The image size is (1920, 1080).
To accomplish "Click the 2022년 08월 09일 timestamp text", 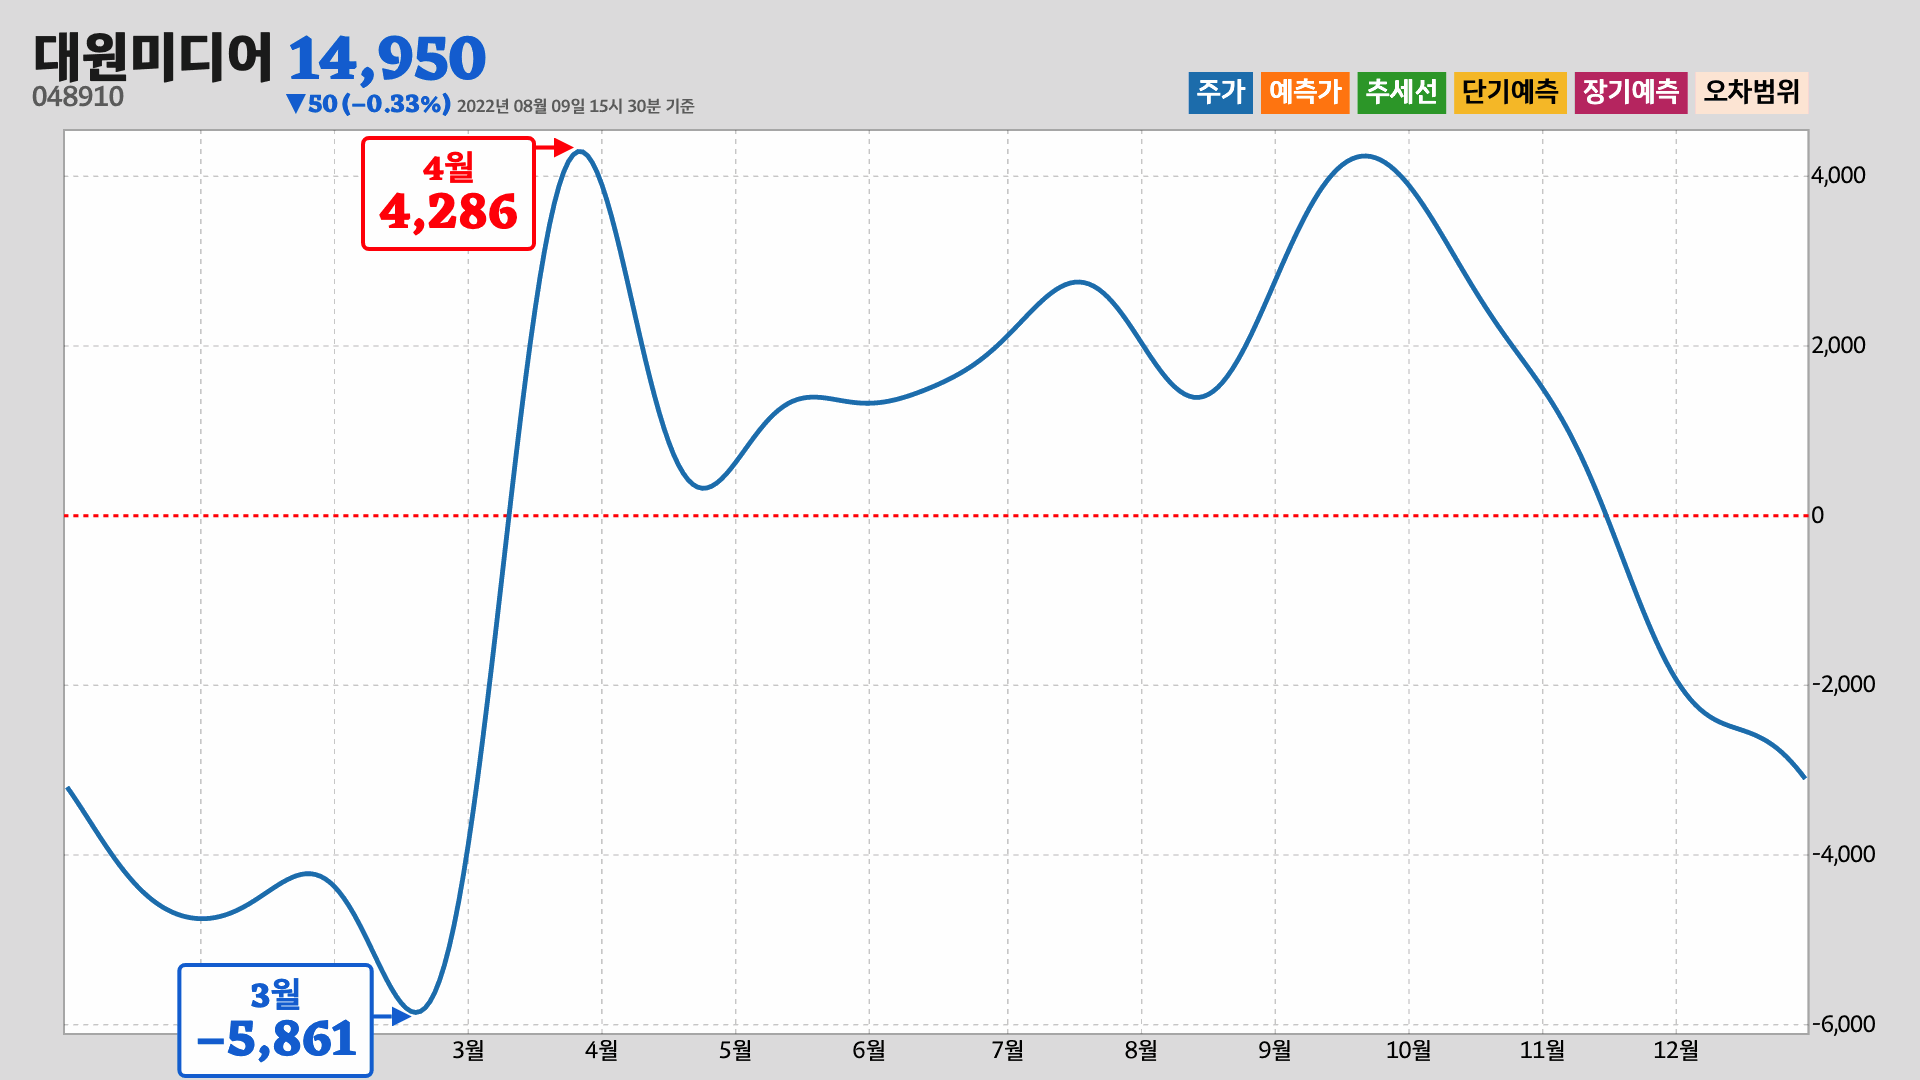I will (x=575, y=106).
